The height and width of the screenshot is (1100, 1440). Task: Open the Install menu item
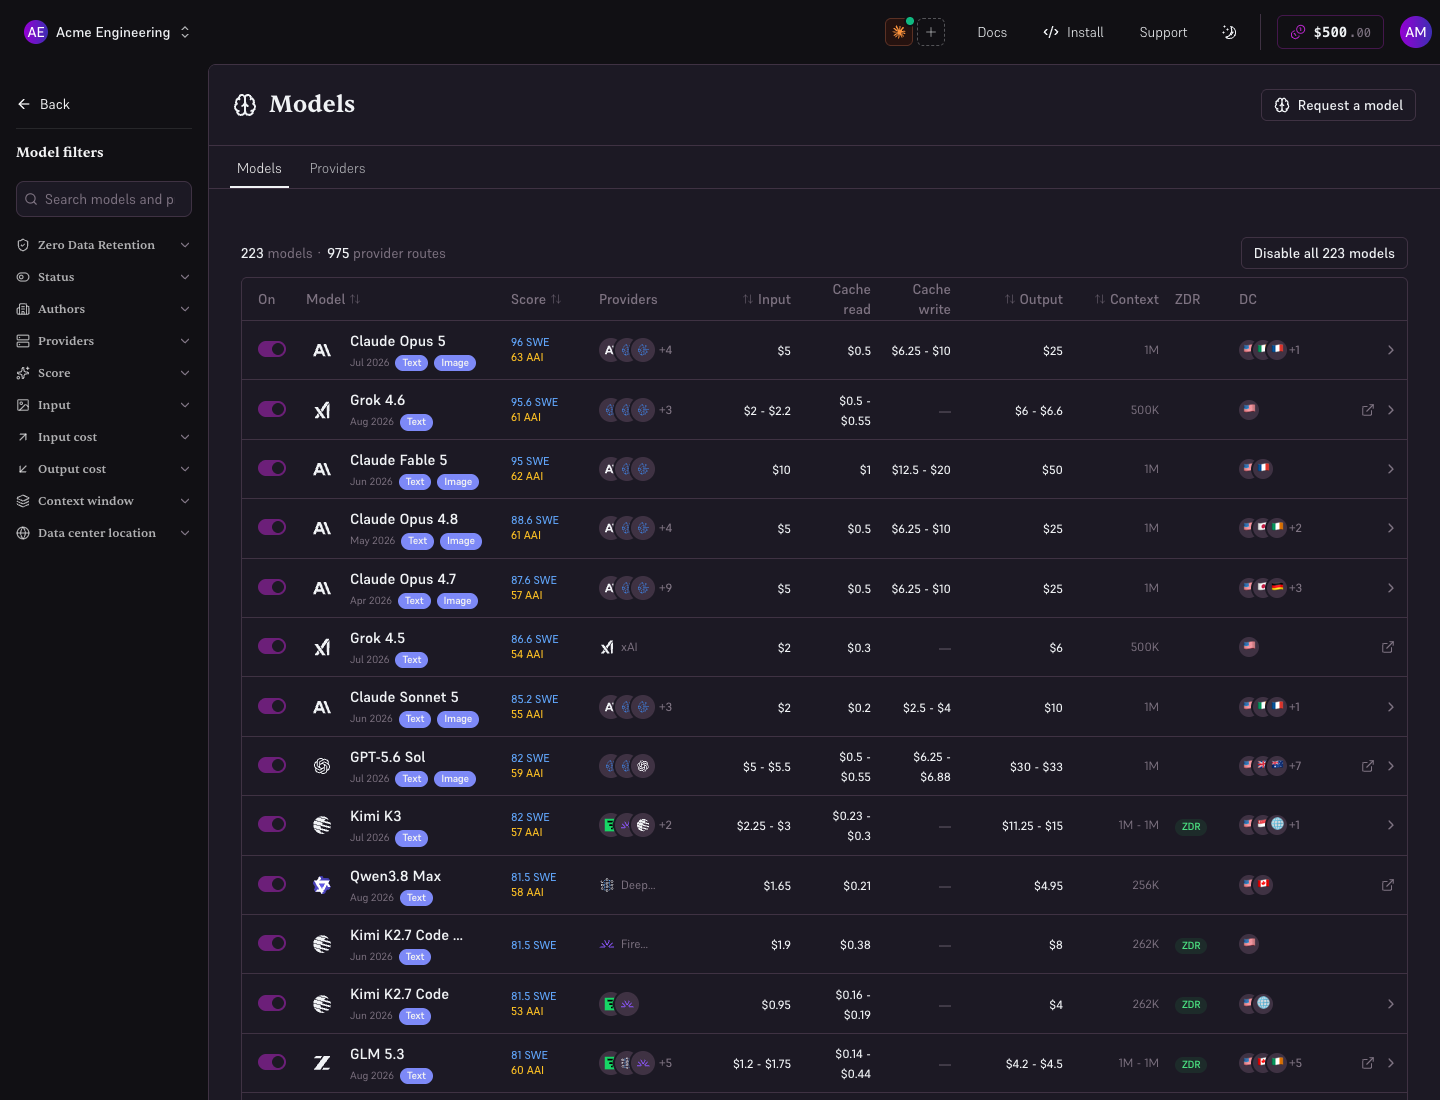click(1073, 32)
